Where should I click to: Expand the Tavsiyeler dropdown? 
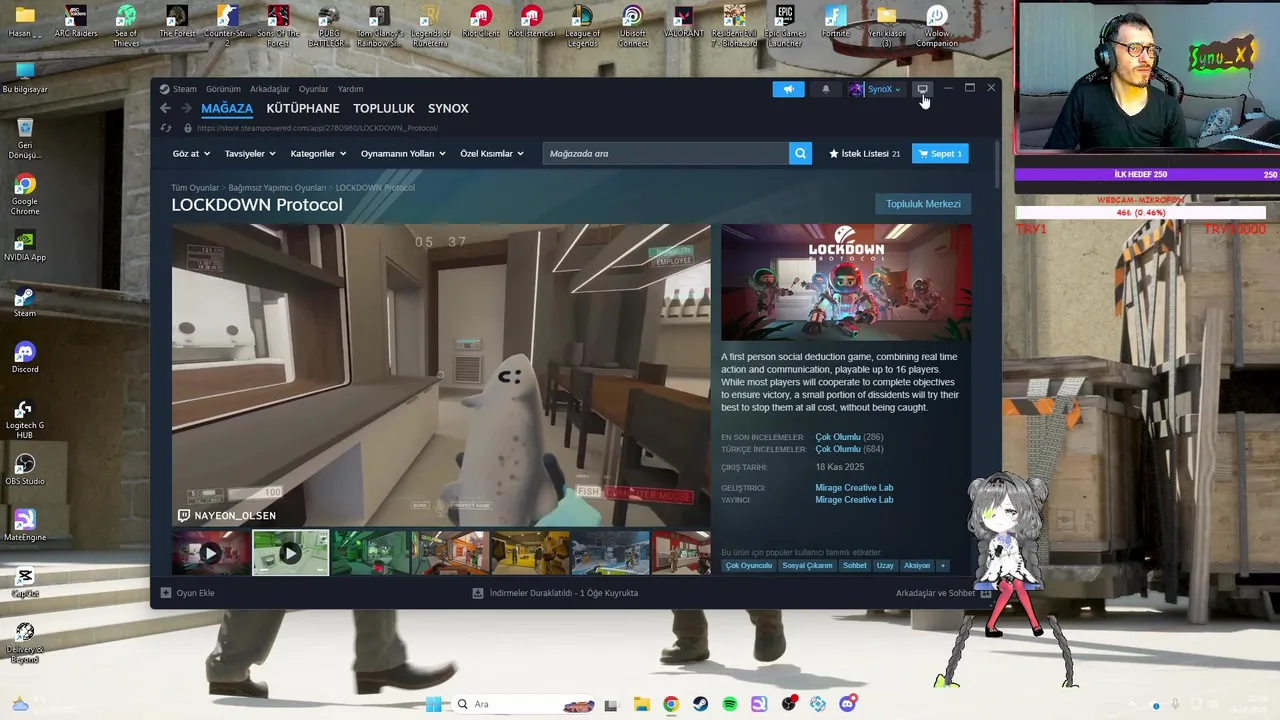pyautogui.click(x=250, y=153)
